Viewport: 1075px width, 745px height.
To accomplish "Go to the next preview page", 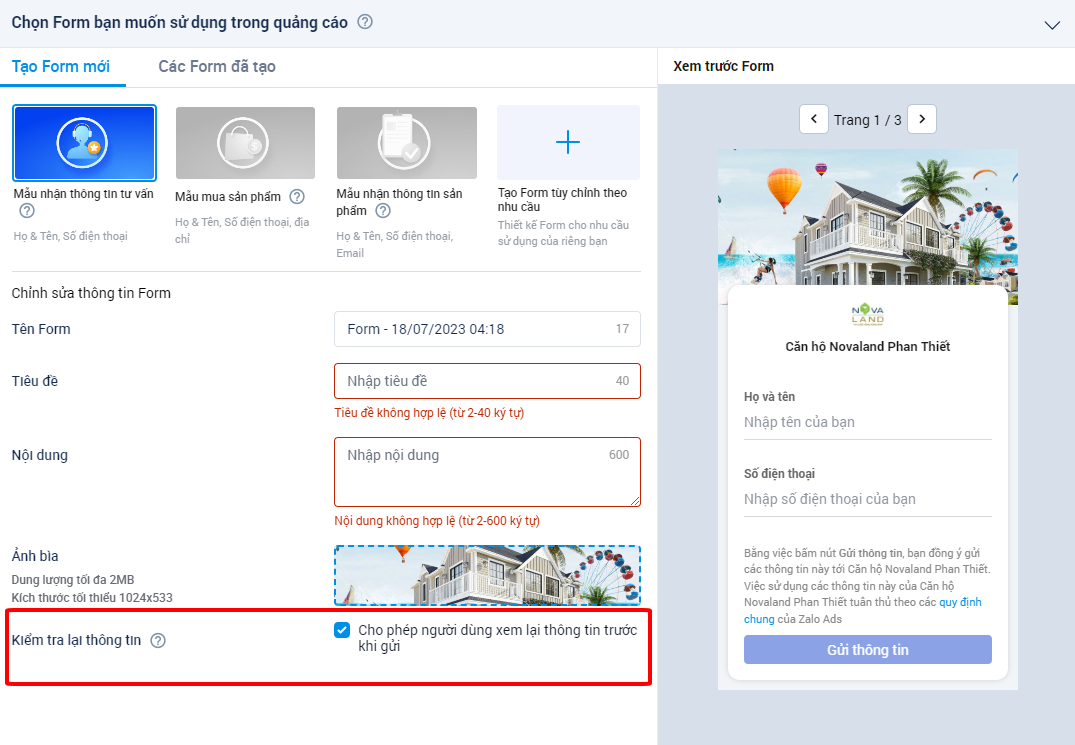I will [921, 118].
